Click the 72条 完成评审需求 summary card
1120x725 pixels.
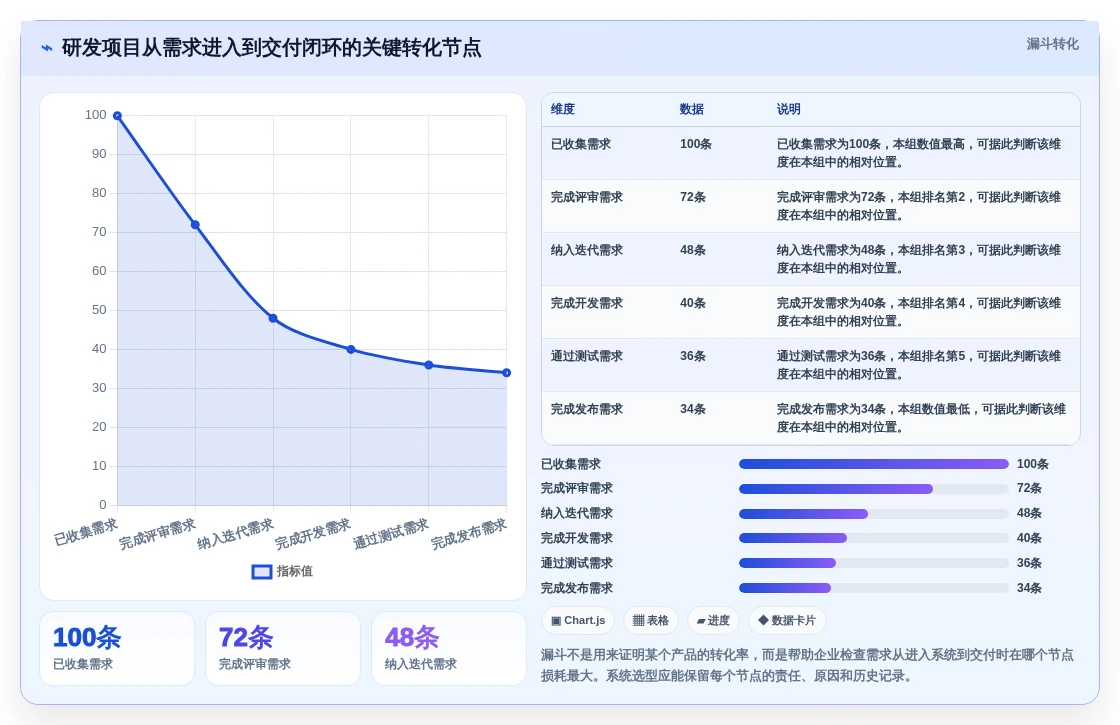point(283,649)
